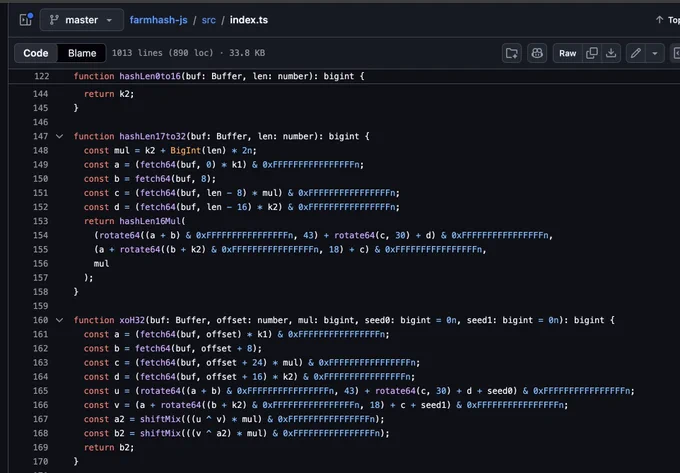Click index.ts file name in breadcrumb
Image resolution: width=680 pixels, height=473 pixels.
[249, 20]
